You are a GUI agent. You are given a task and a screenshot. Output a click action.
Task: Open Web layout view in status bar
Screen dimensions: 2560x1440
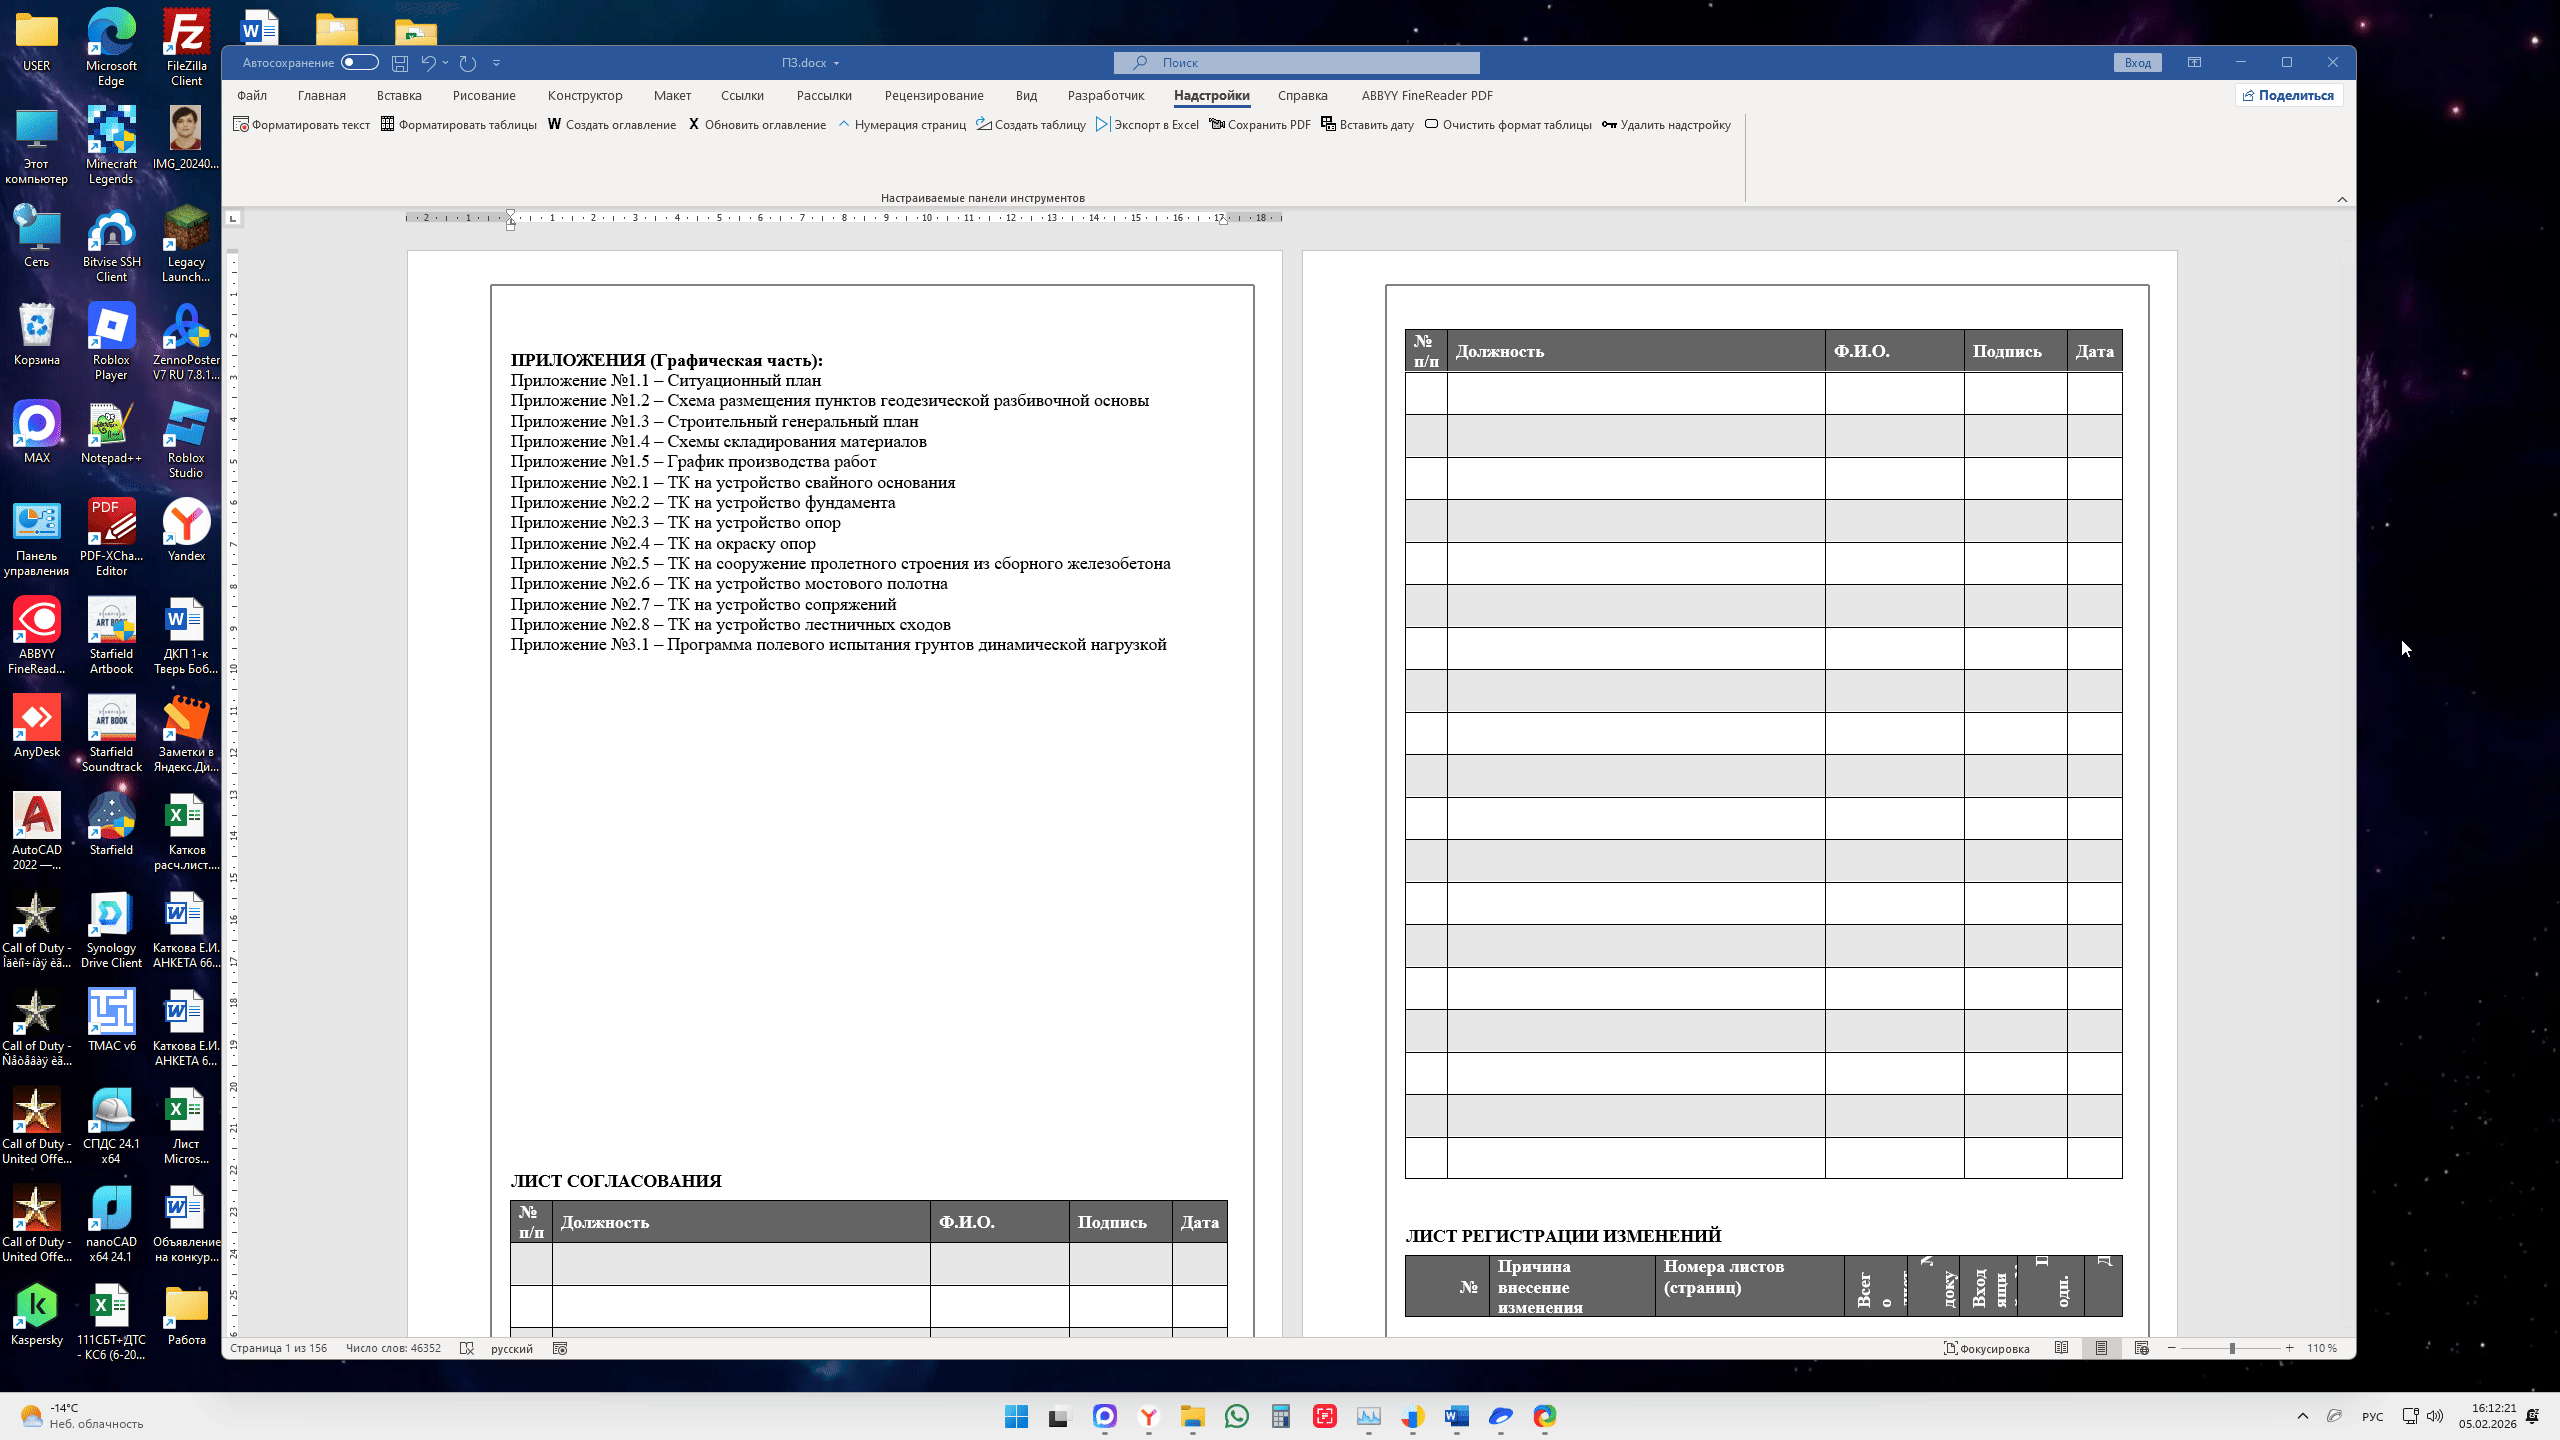tap(2141, 1348)
